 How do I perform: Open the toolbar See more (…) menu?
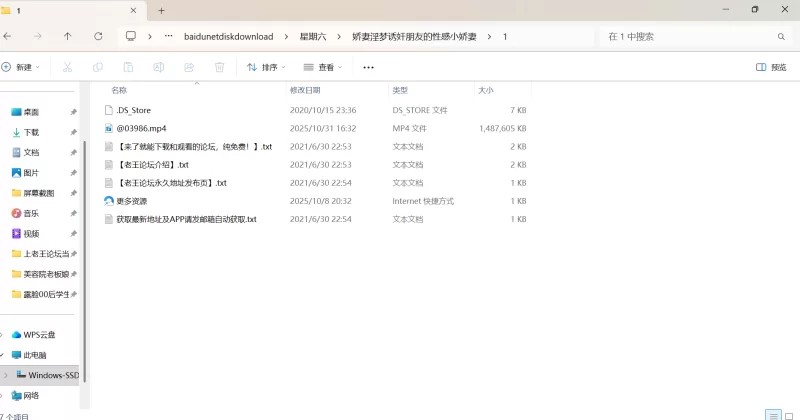pos(368,67)
